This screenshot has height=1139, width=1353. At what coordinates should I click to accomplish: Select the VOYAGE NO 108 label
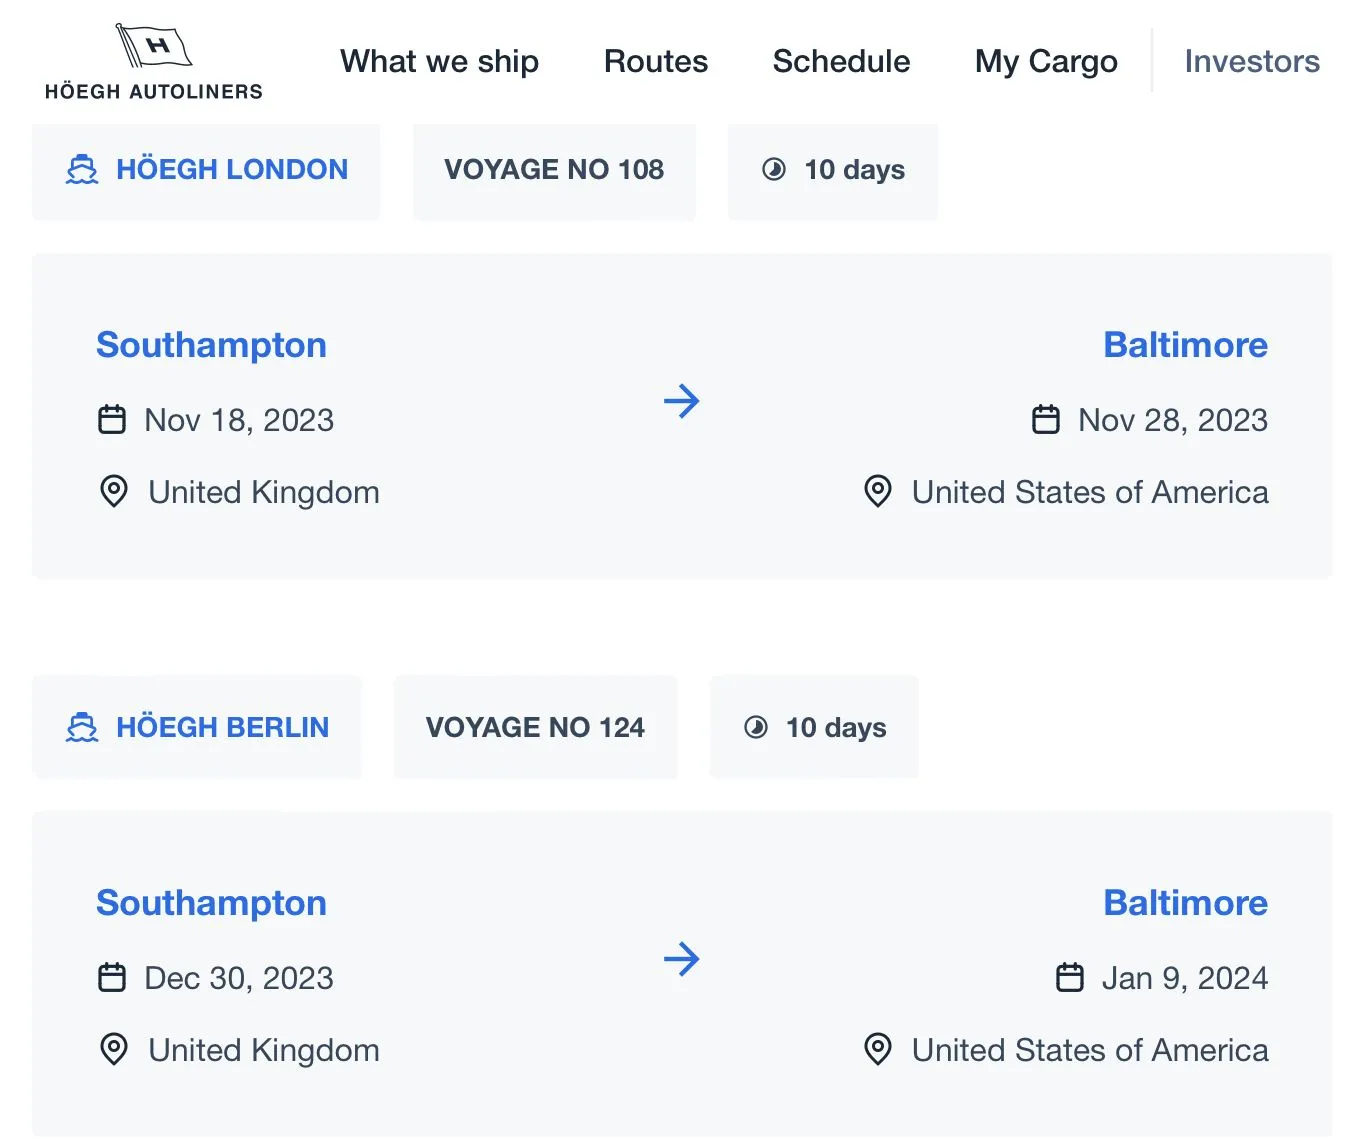(x=554, y=169)
